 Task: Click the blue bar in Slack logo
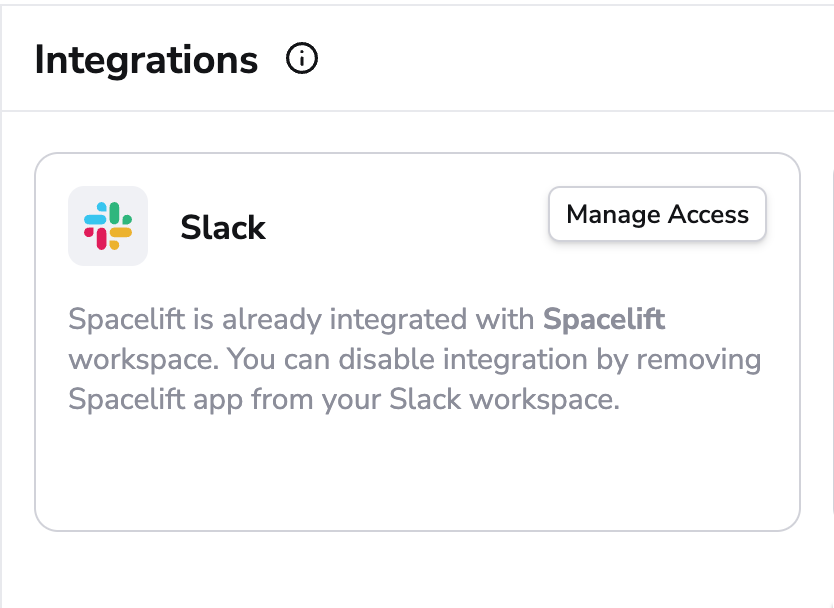95,219
